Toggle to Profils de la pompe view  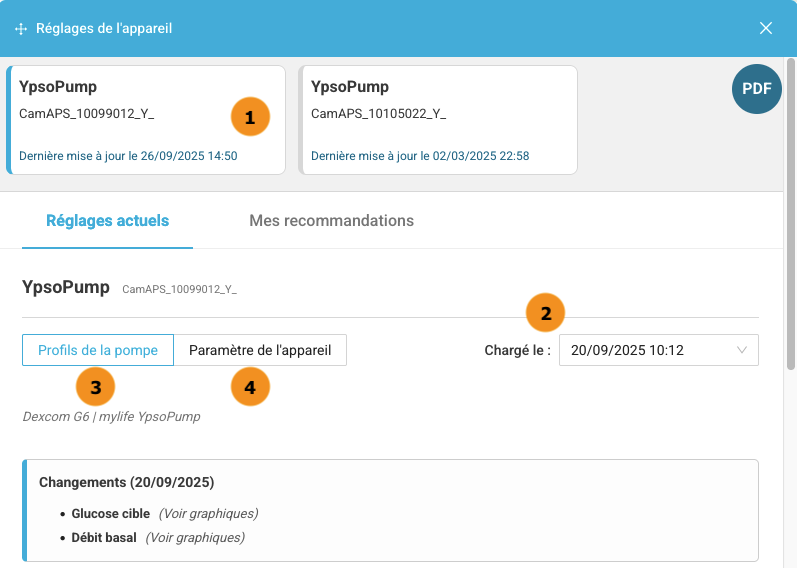coord(98,350)
